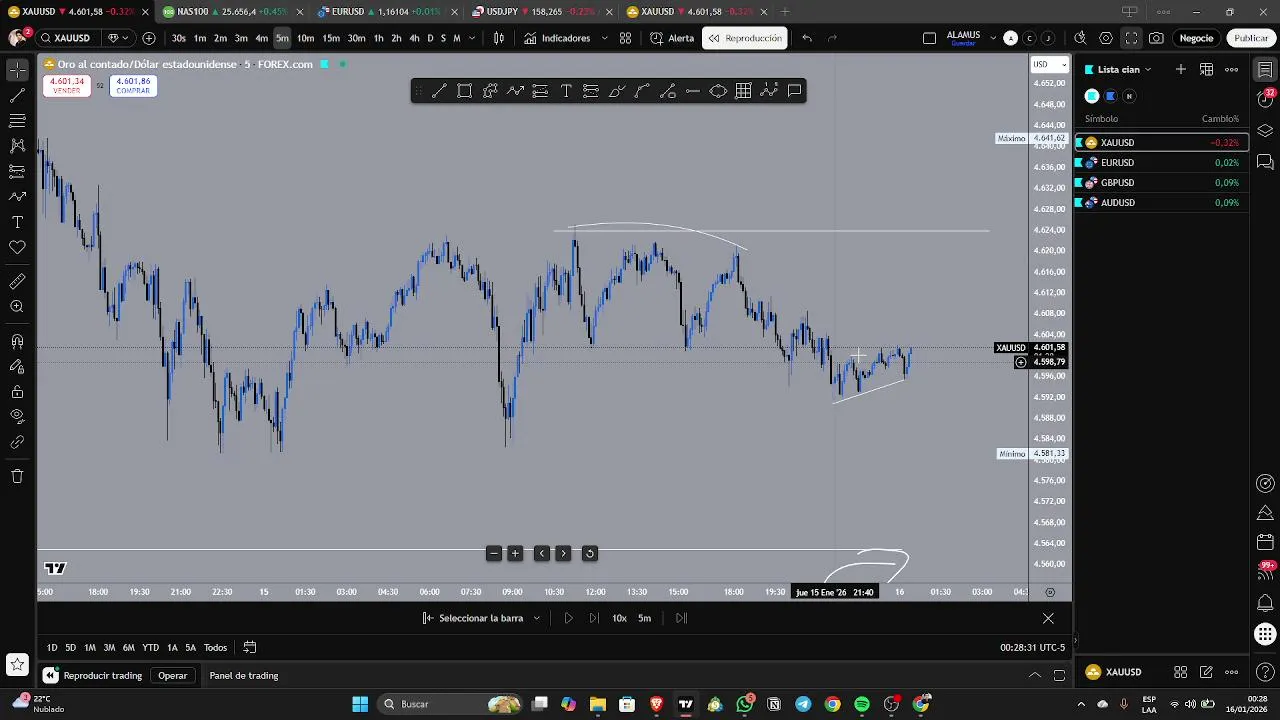Open layout setup square icon
1280x720 pixels.
tap(929, 38)
